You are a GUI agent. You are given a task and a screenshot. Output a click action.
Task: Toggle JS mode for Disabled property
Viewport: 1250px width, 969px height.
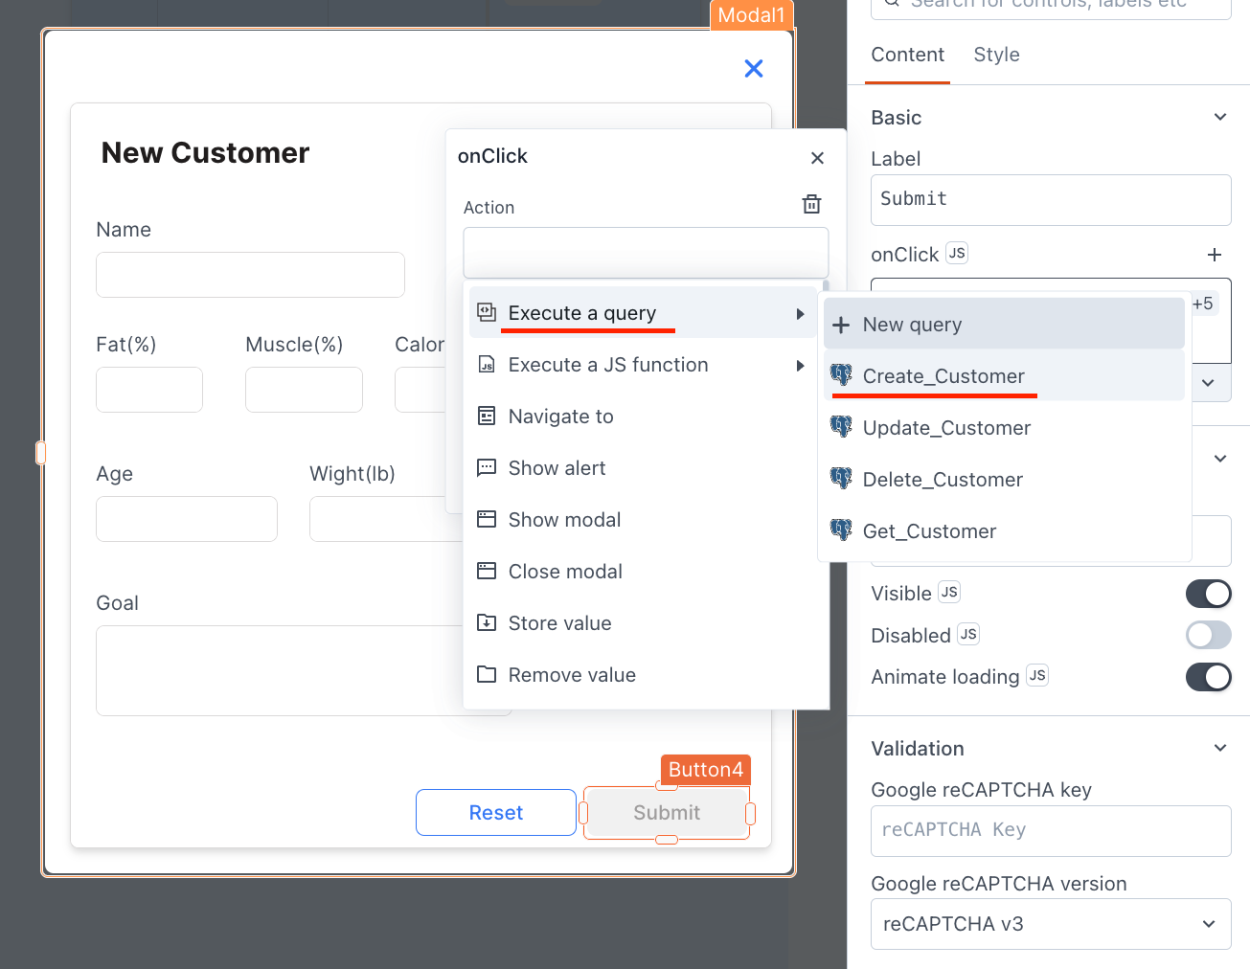click(968, 634)
